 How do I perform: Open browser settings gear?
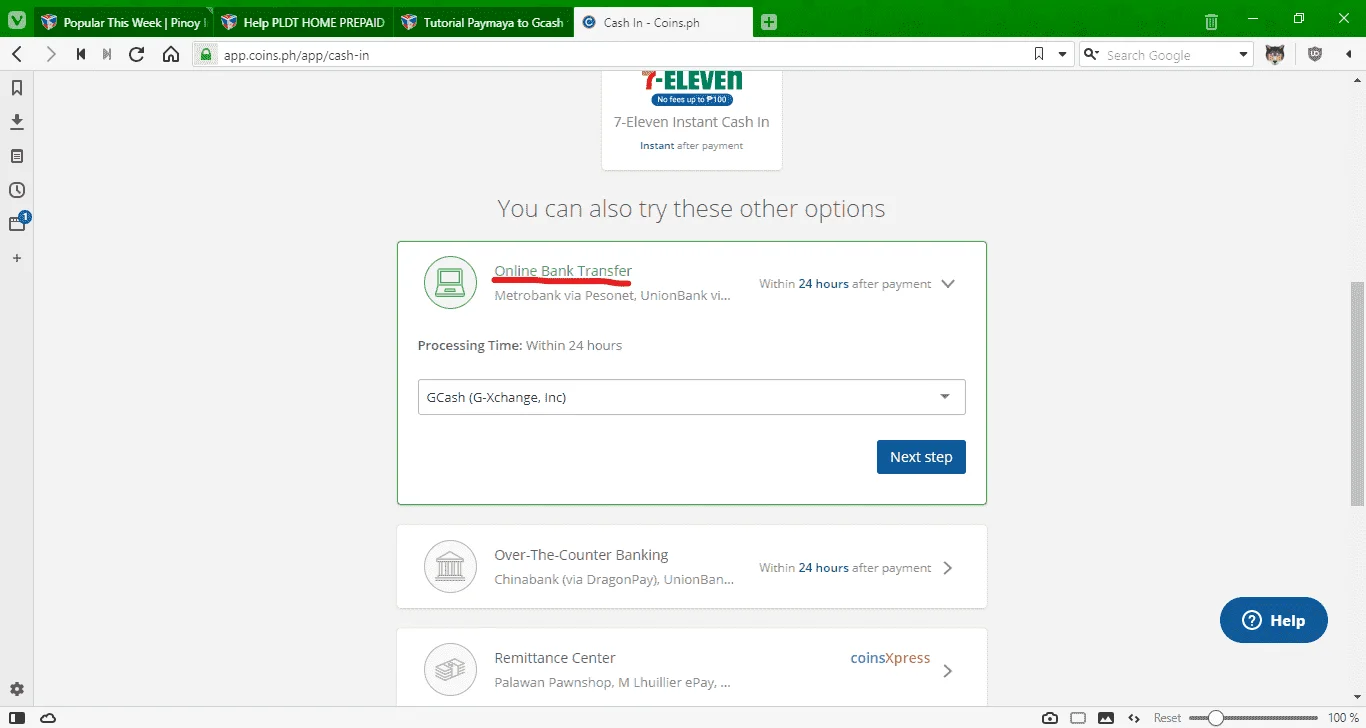pos(17,689)
